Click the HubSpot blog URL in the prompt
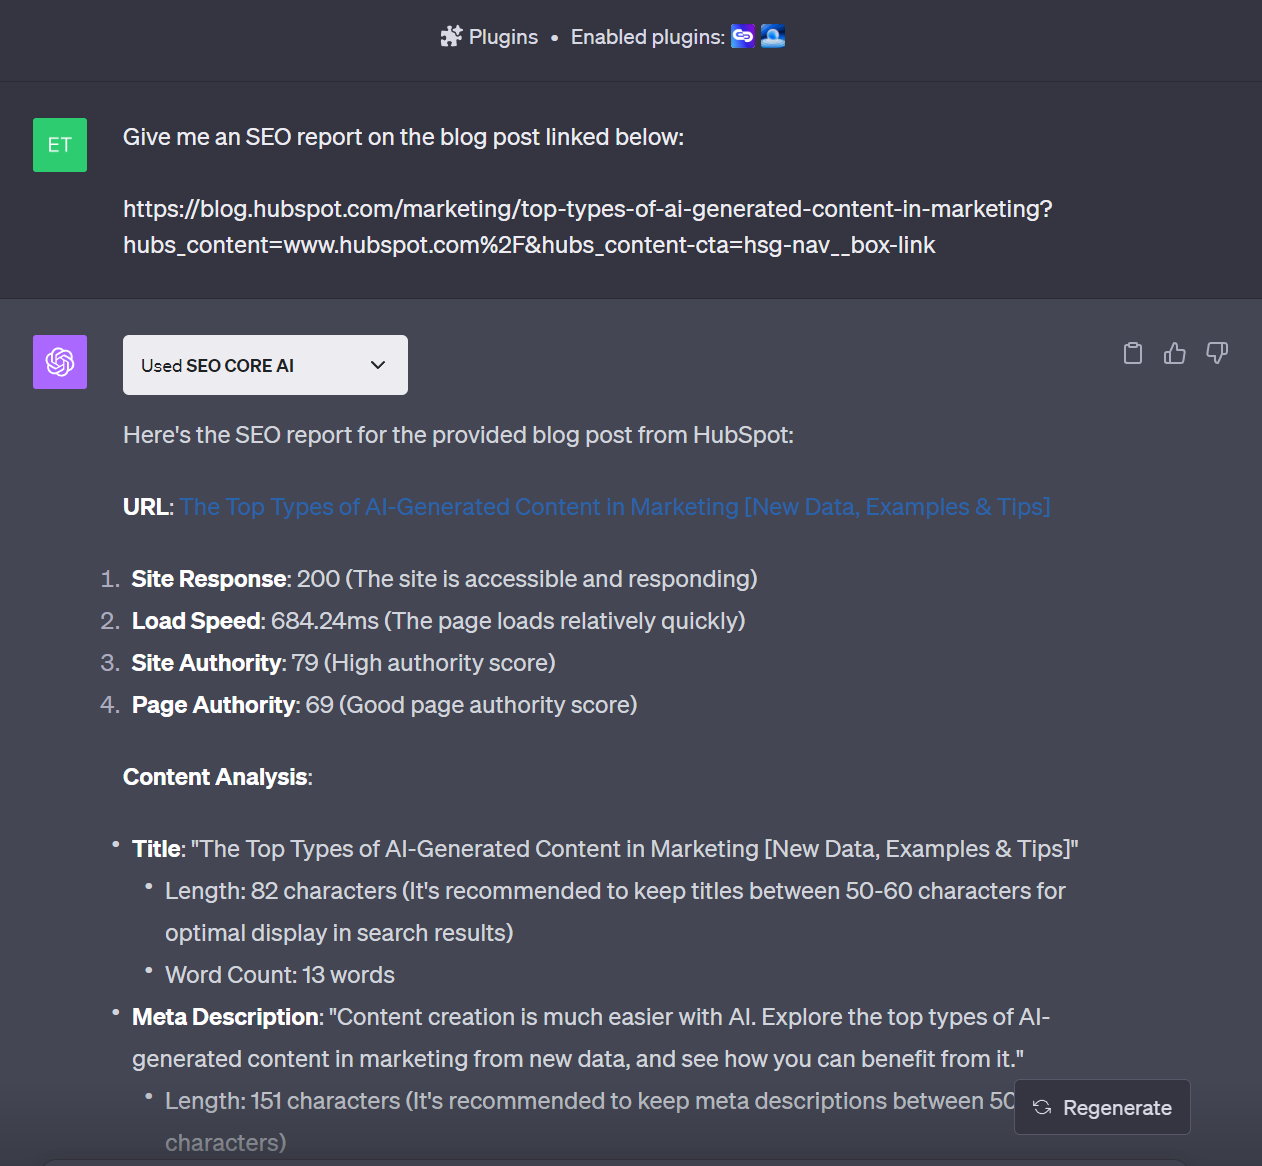Screen dimensions: 1262x1166 pyautogui.click(x=587, y=227)
